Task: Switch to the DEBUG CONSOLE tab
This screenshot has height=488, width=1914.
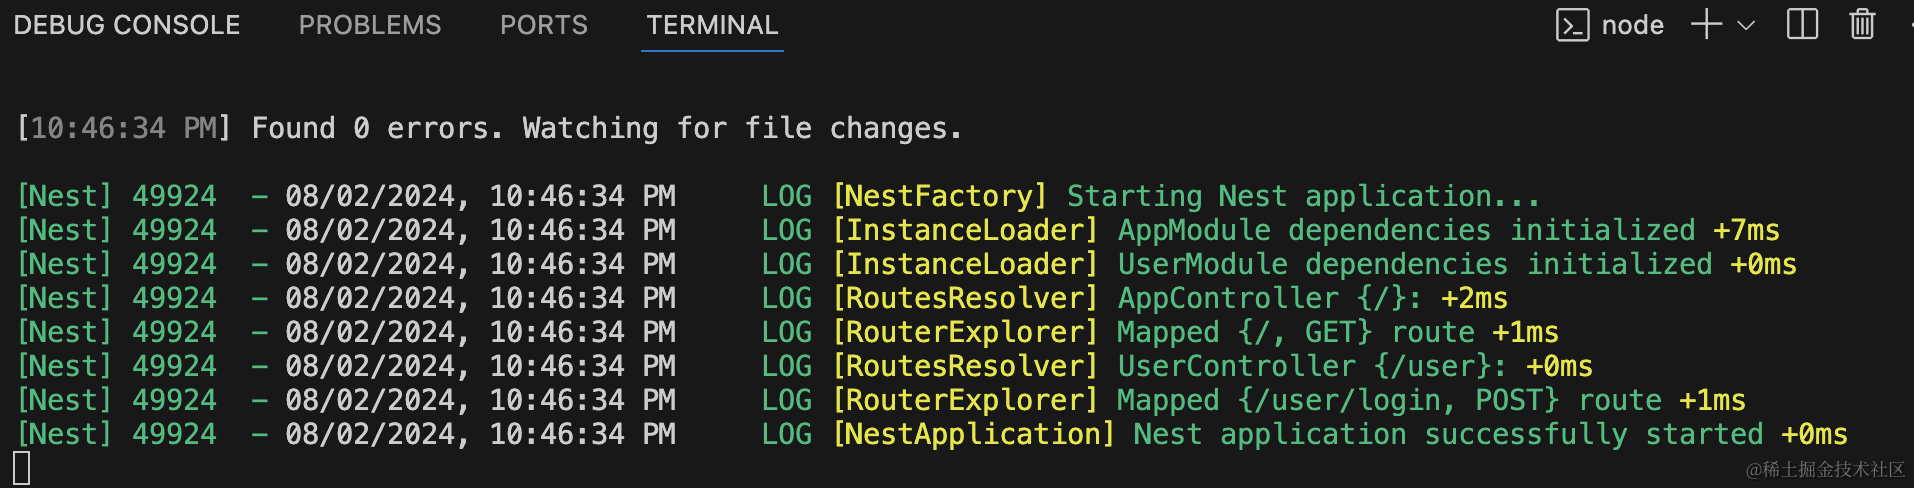Action: 127,25
